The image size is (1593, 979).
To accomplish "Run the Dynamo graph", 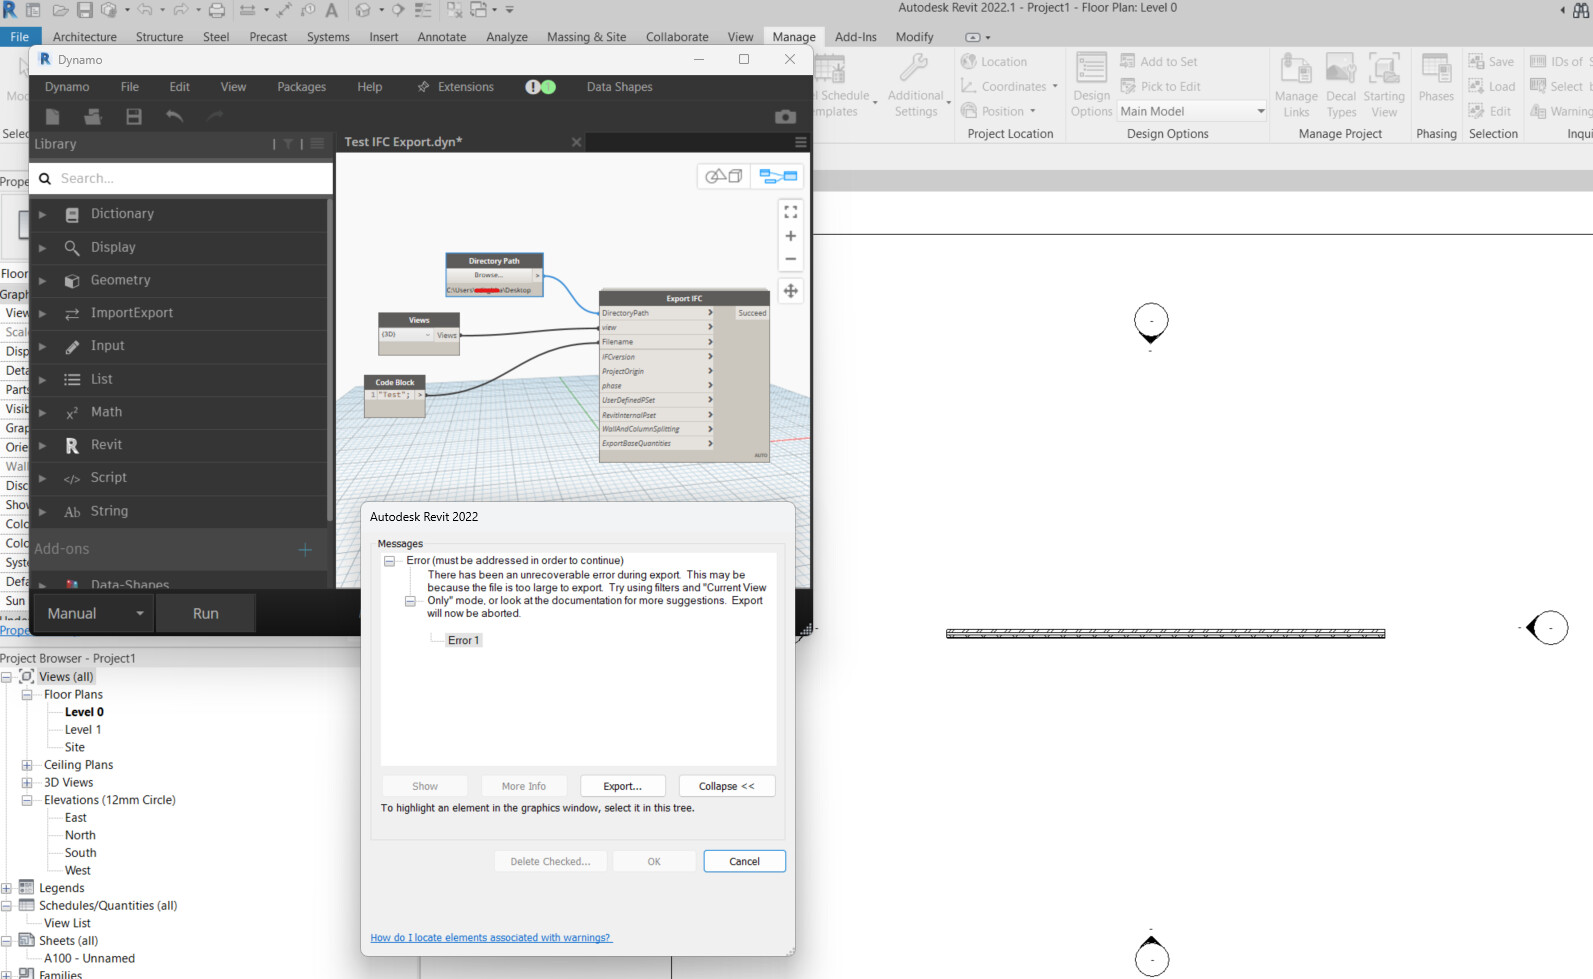I will pos(206,613).
